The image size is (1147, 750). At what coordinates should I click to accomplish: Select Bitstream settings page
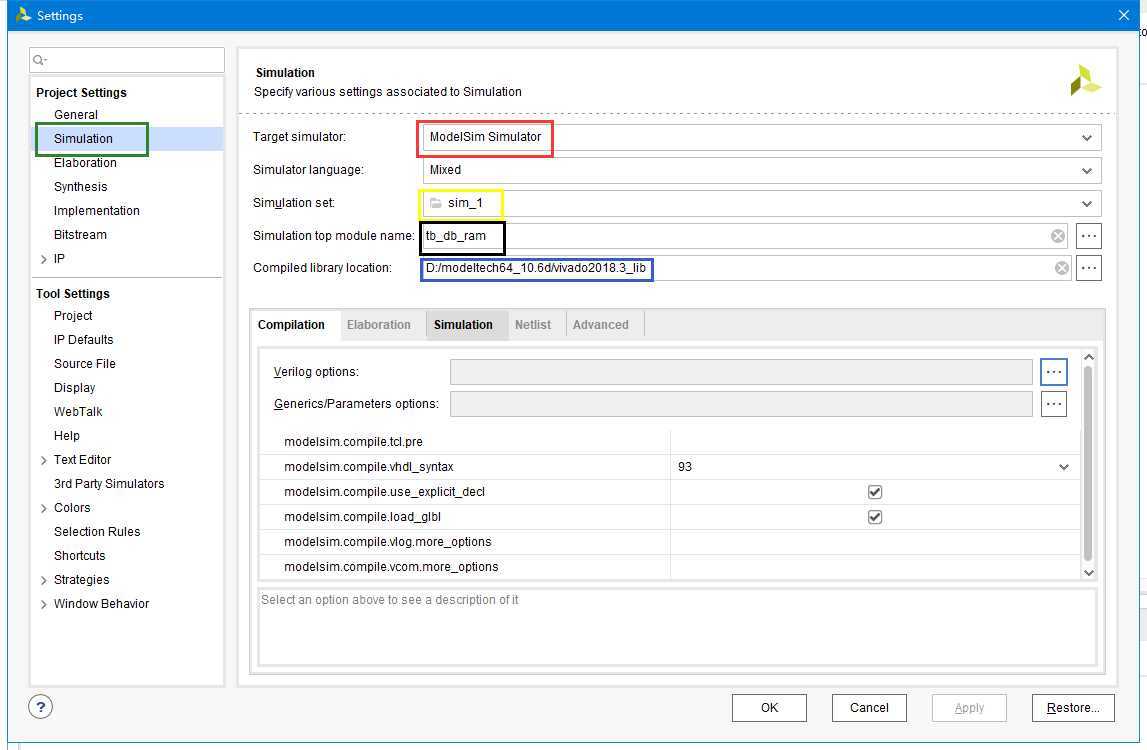click(80, 235)
